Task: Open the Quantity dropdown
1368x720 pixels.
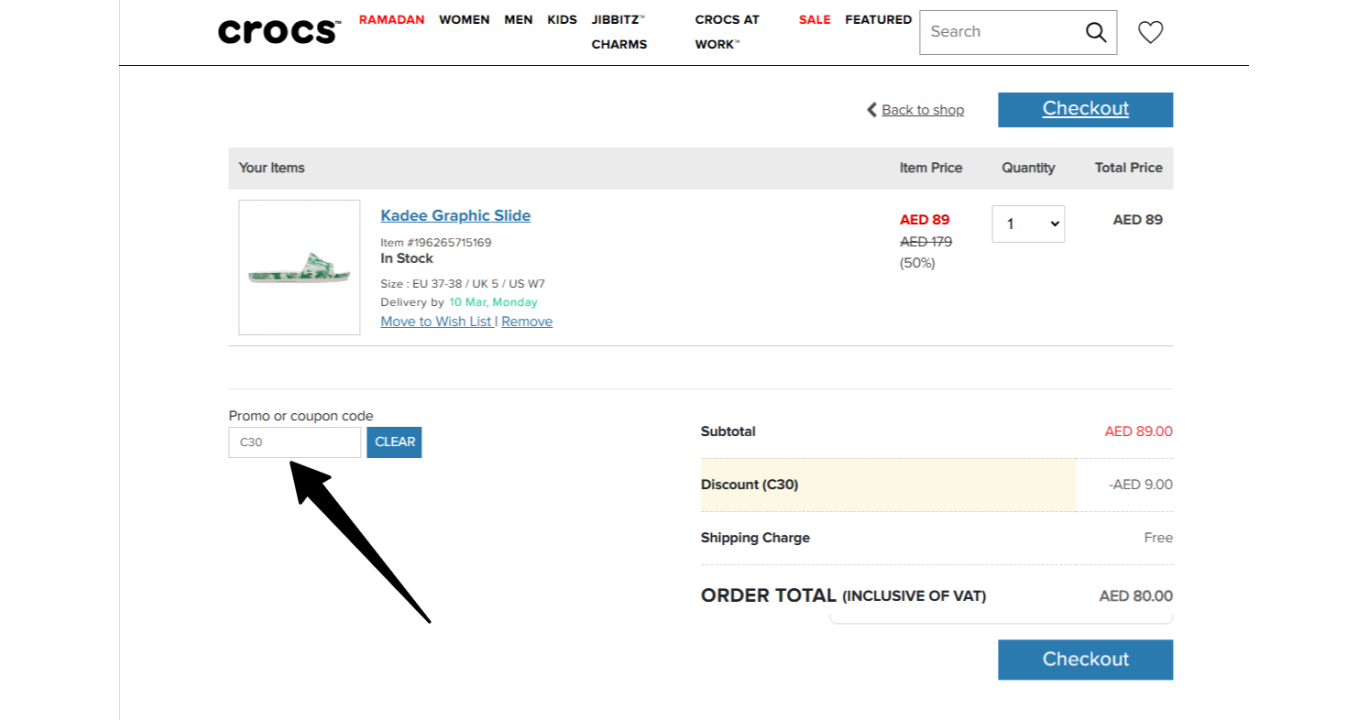Action: pyautogui.click(x=1028, y=224)
